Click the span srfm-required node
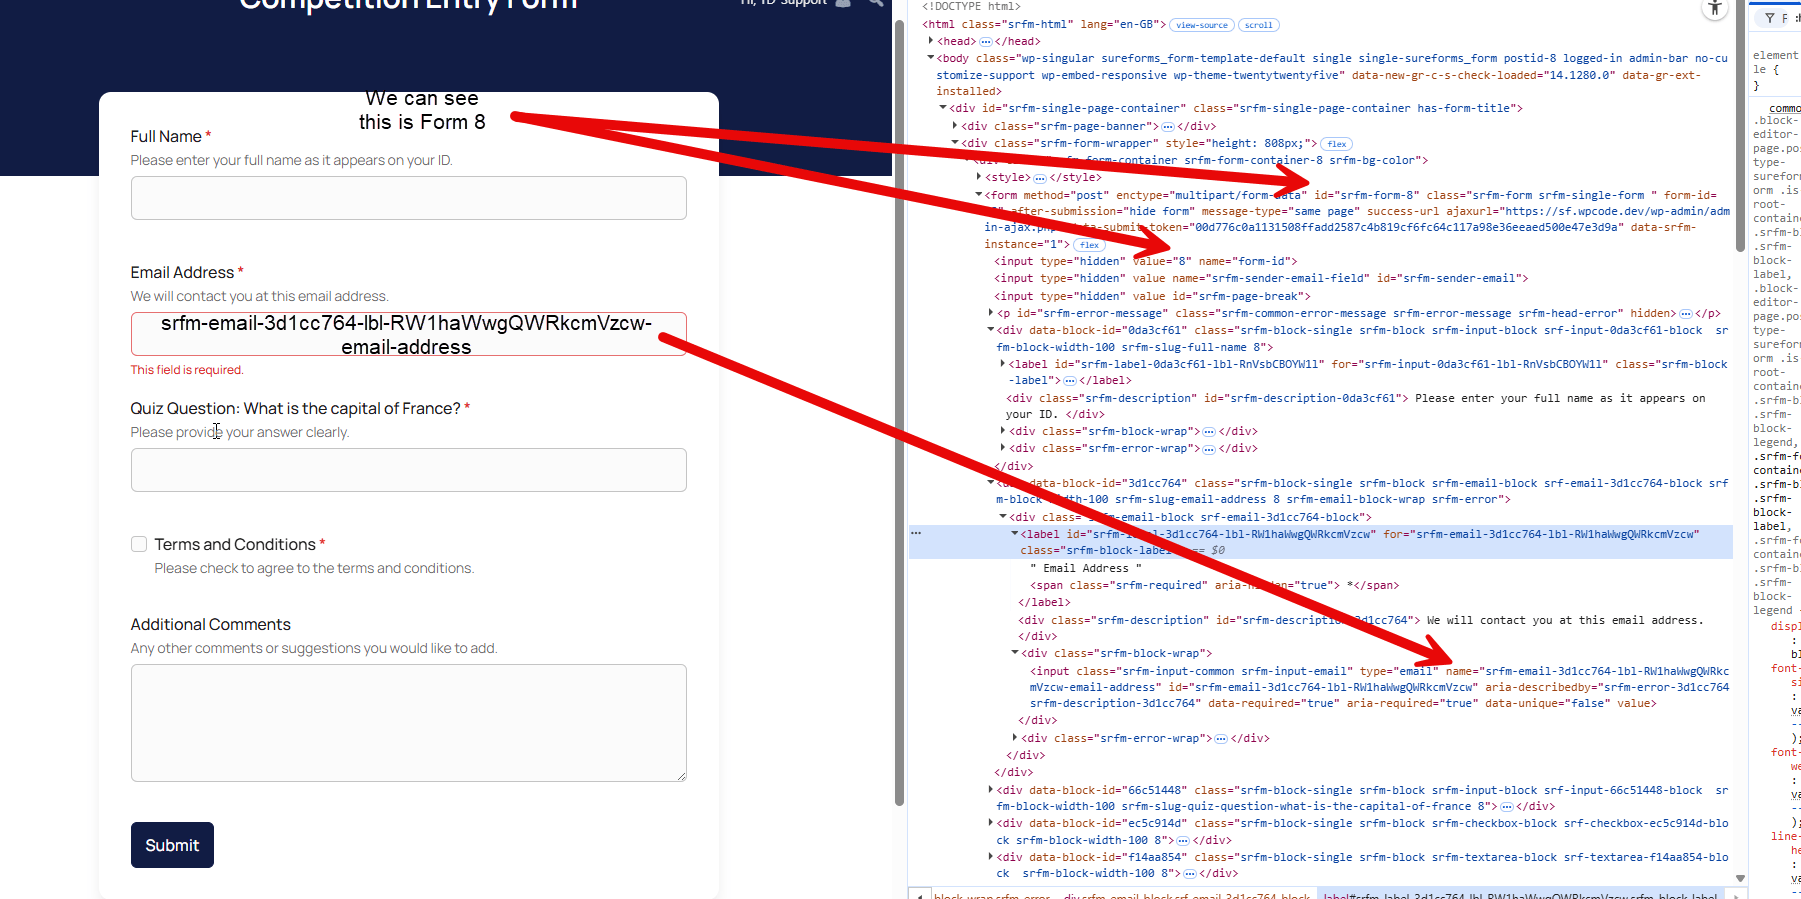1801x899 pixels. [1214, 585]
